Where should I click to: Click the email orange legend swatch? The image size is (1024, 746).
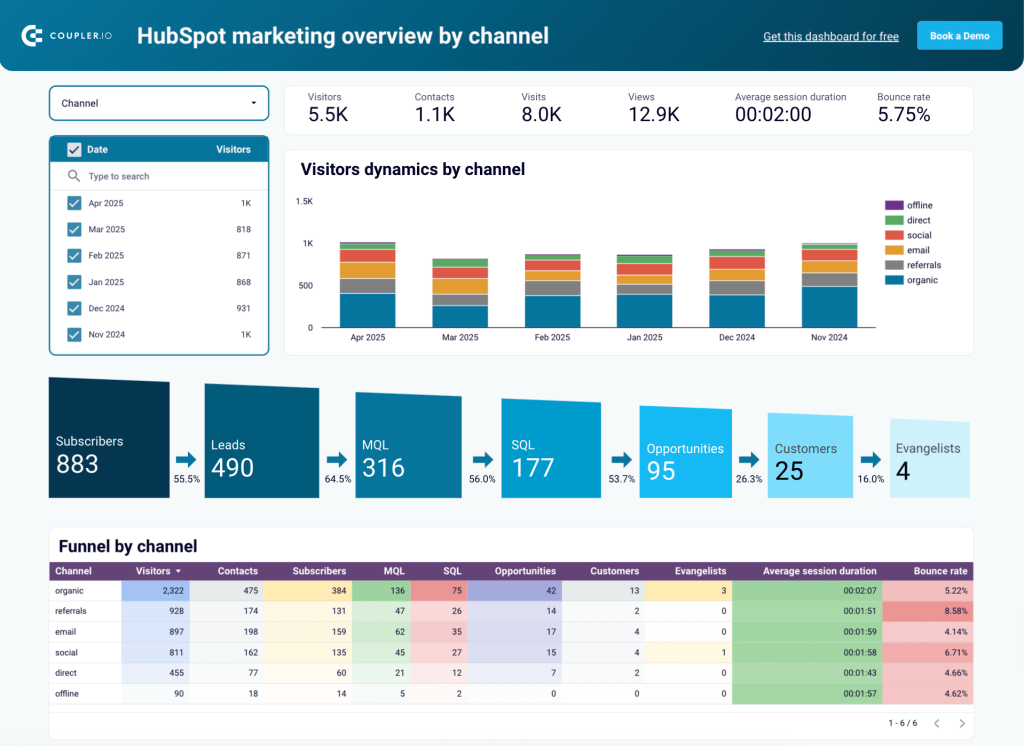coord(894,250)
